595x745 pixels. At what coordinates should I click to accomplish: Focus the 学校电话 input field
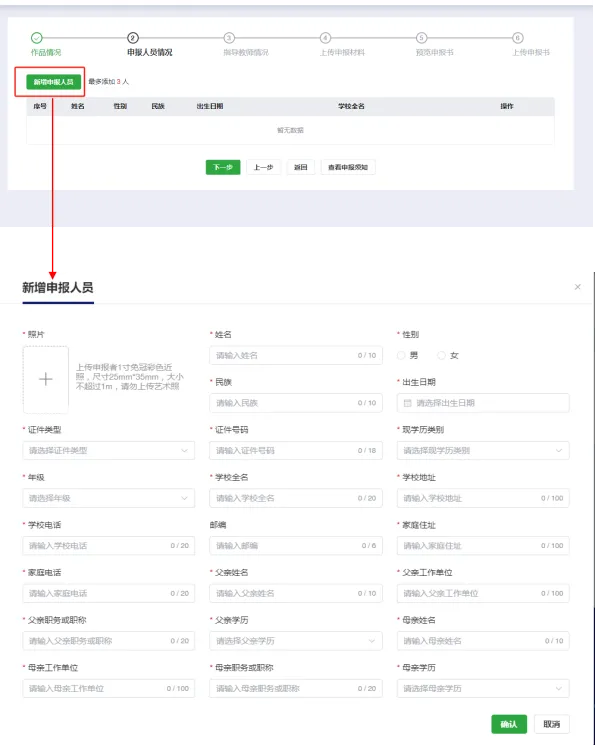click(x=108, y=545)
